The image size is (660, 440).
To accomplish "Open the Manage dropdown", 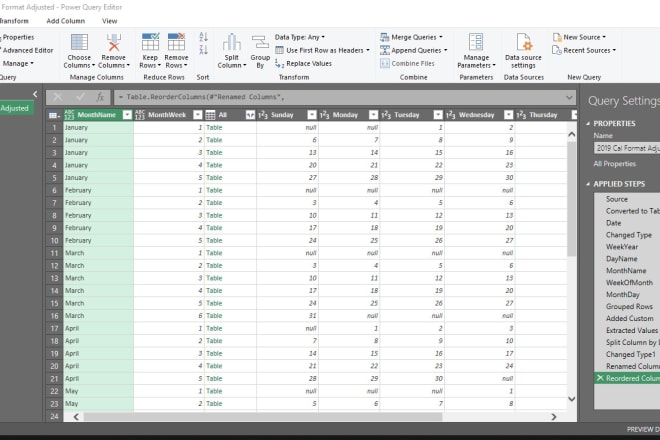I will pos(18,64).
